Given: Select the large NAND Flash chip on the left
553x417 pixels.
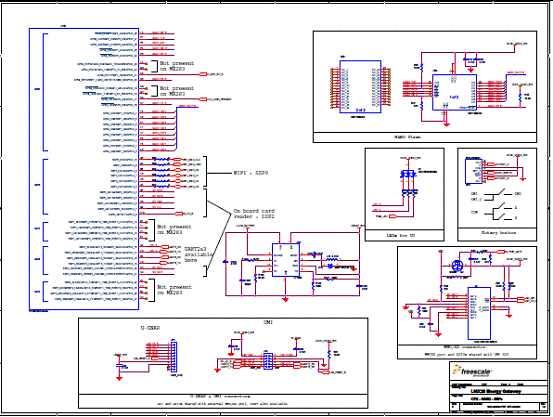Looking at the screenshot, I should [360, 87].
